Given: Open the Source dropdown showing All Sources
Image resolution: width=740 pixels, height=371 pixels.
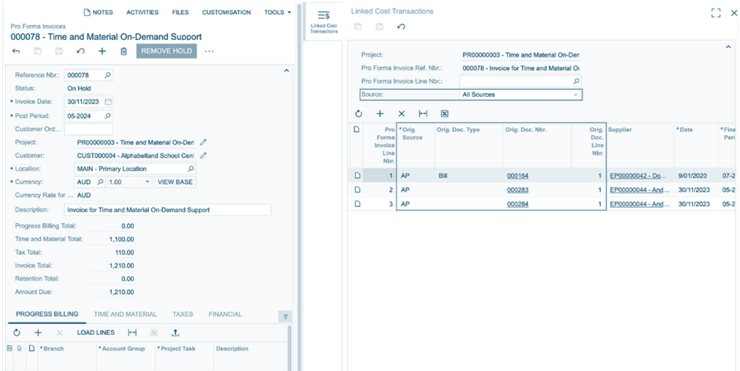Looking at the screenshot, I should click(521, 94).
